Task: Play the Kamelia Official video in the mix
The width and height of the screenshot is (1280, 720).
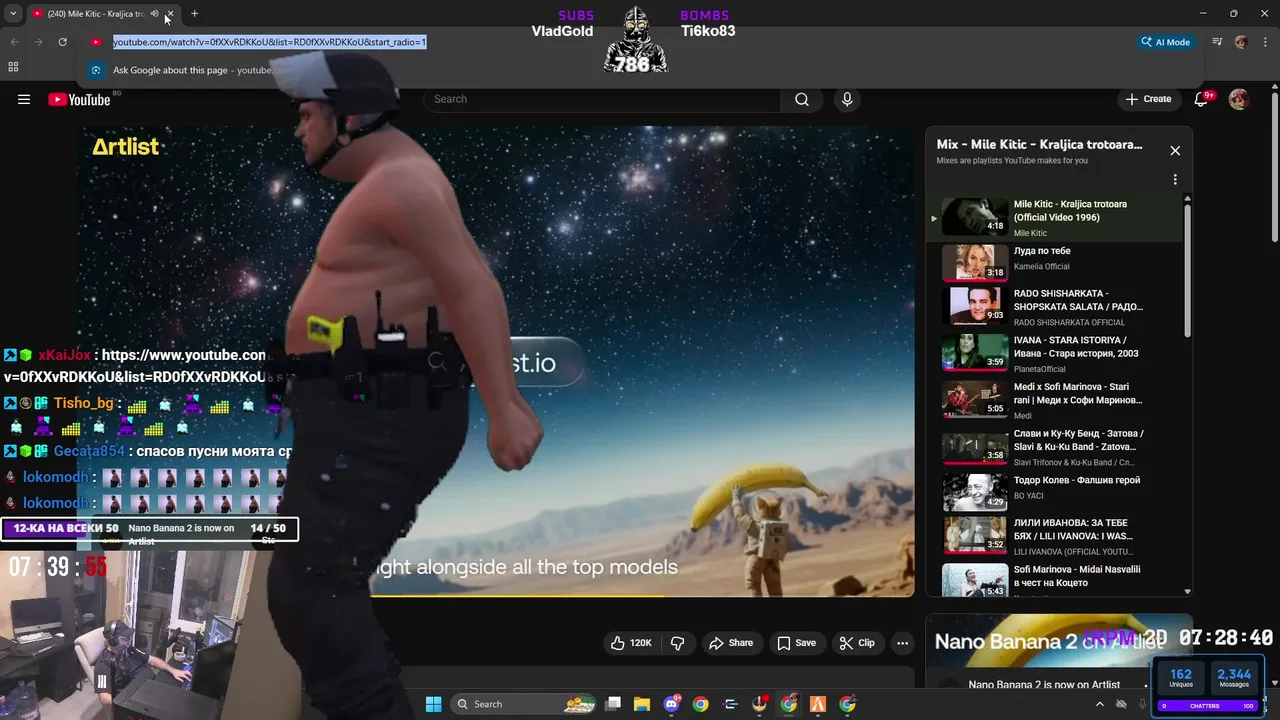Action: pos(1055,262)
